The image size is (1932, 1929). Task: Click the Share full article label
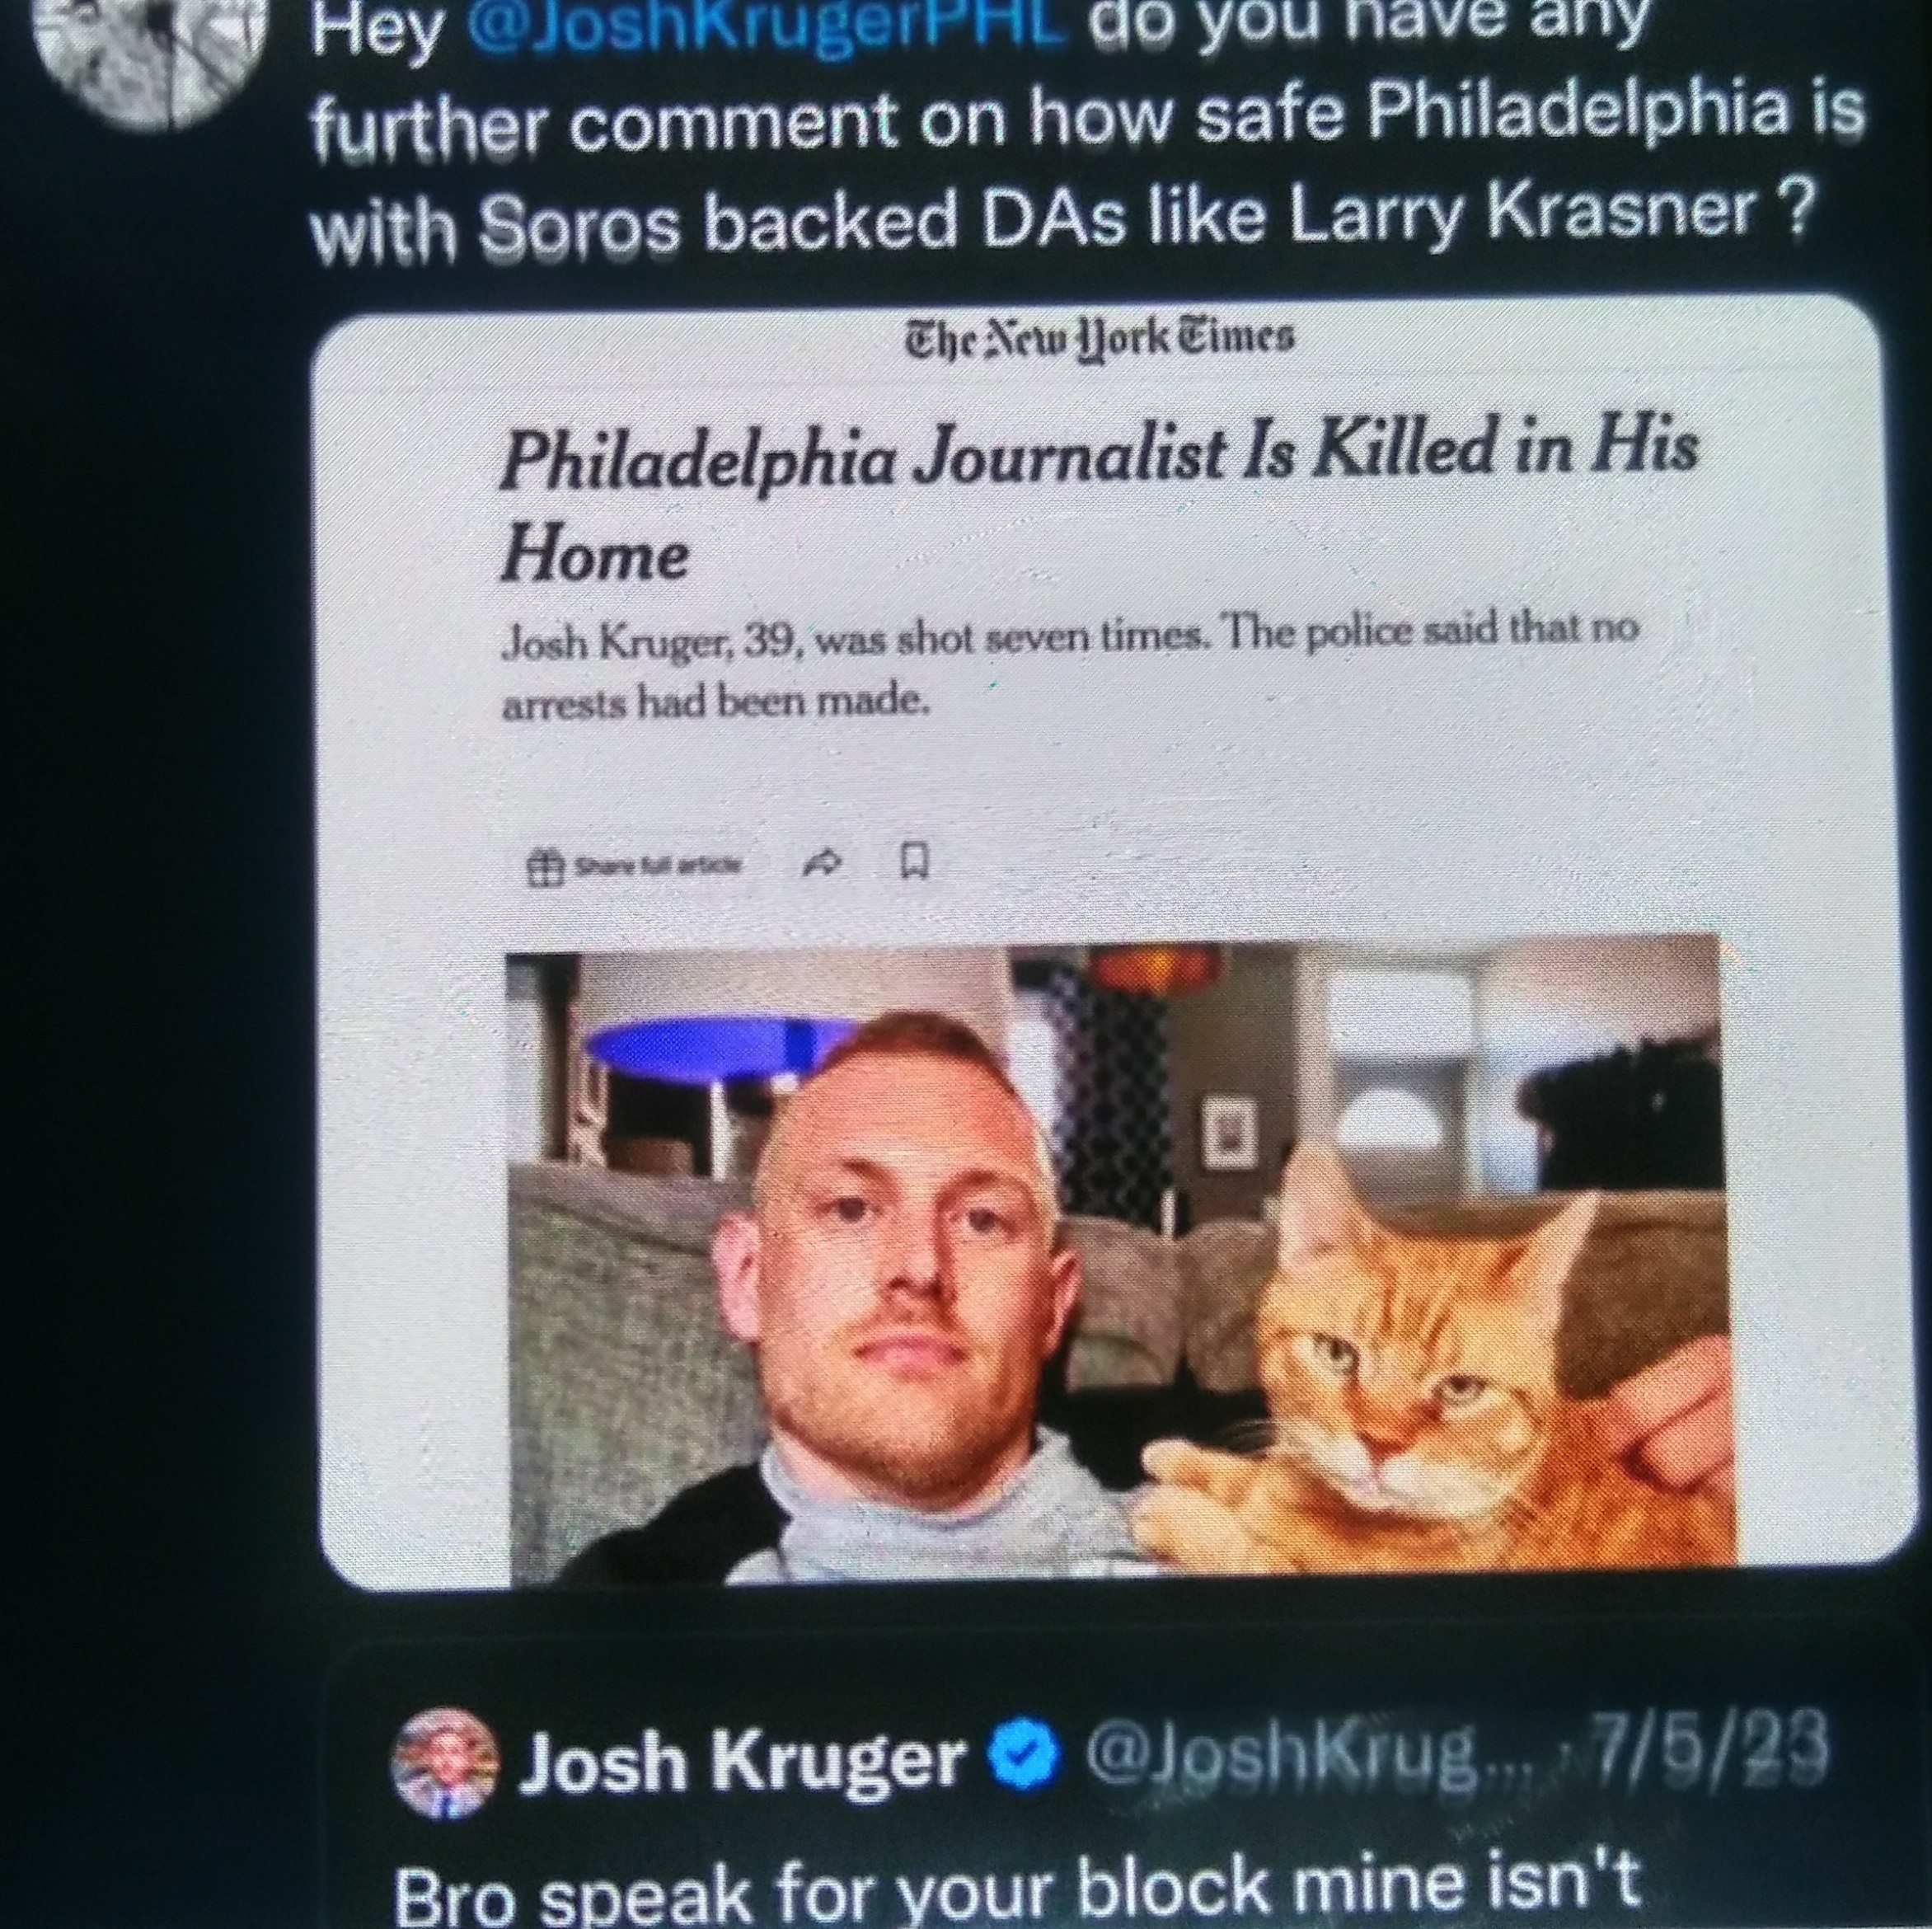[x=656, y=865]
